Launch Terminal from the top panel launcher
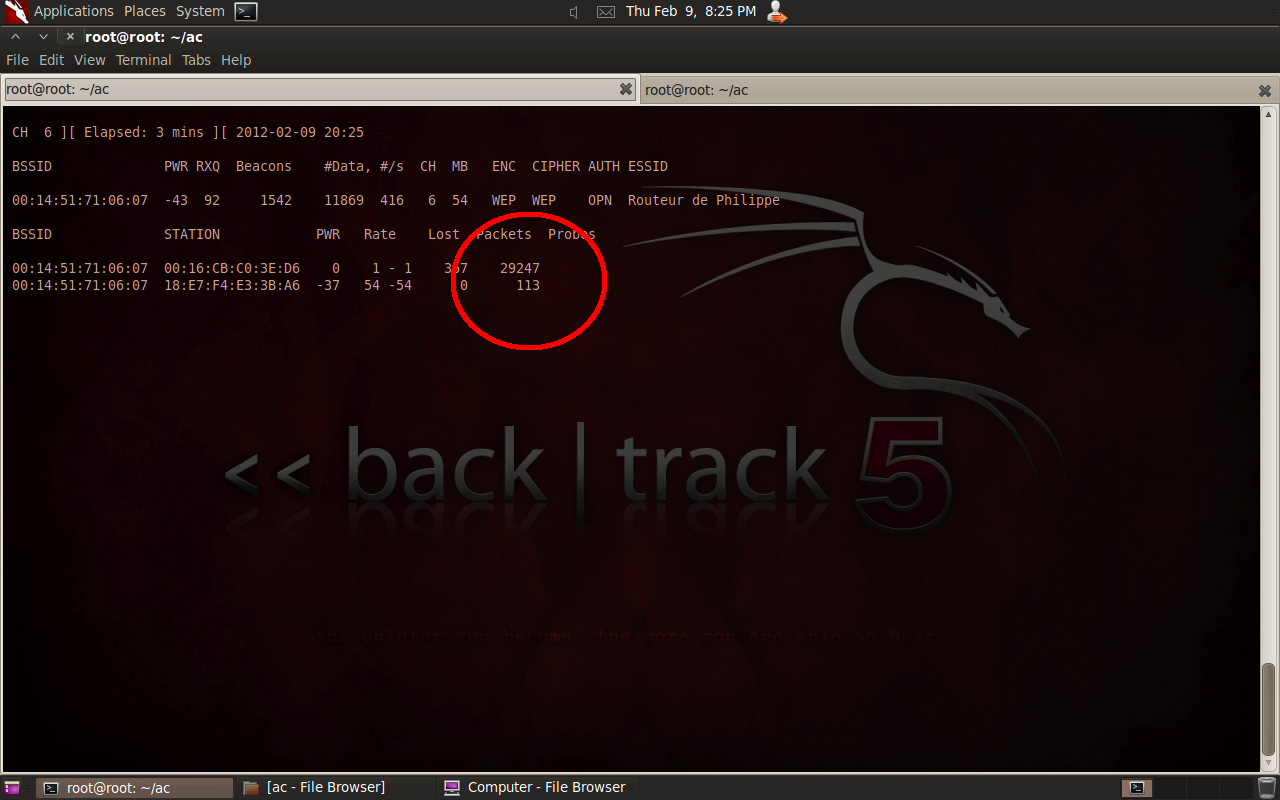1280x800 pixels. (x=246, y=12)
